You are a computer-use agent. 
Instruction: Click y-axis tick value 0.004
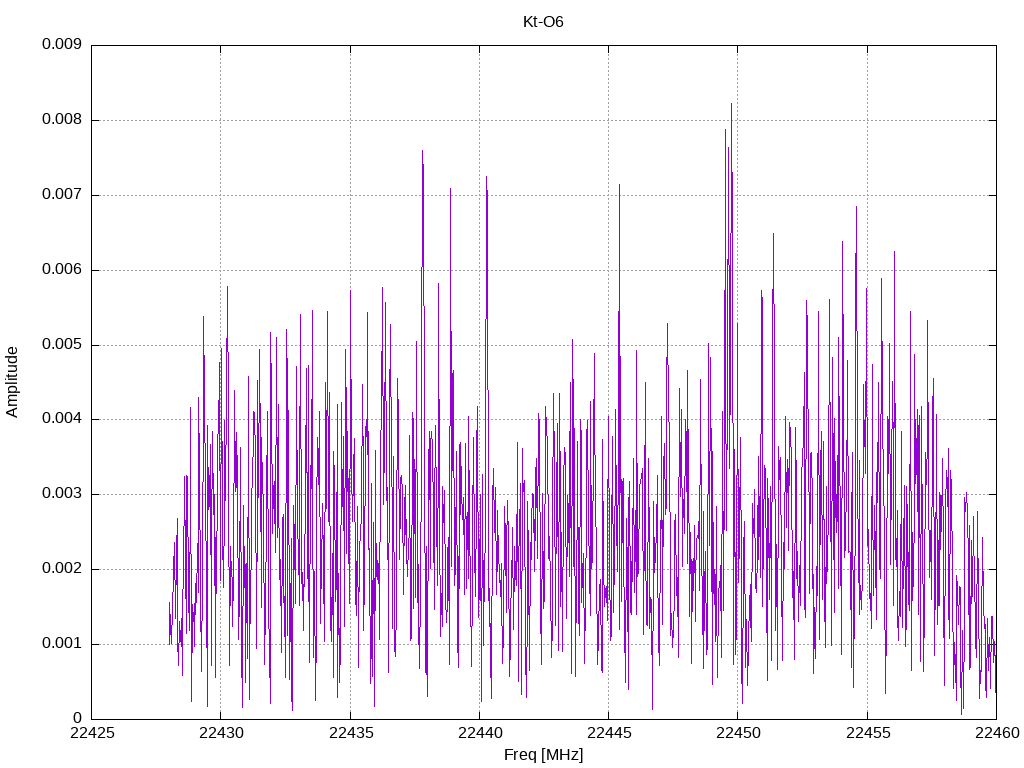(x=62, y=419)
